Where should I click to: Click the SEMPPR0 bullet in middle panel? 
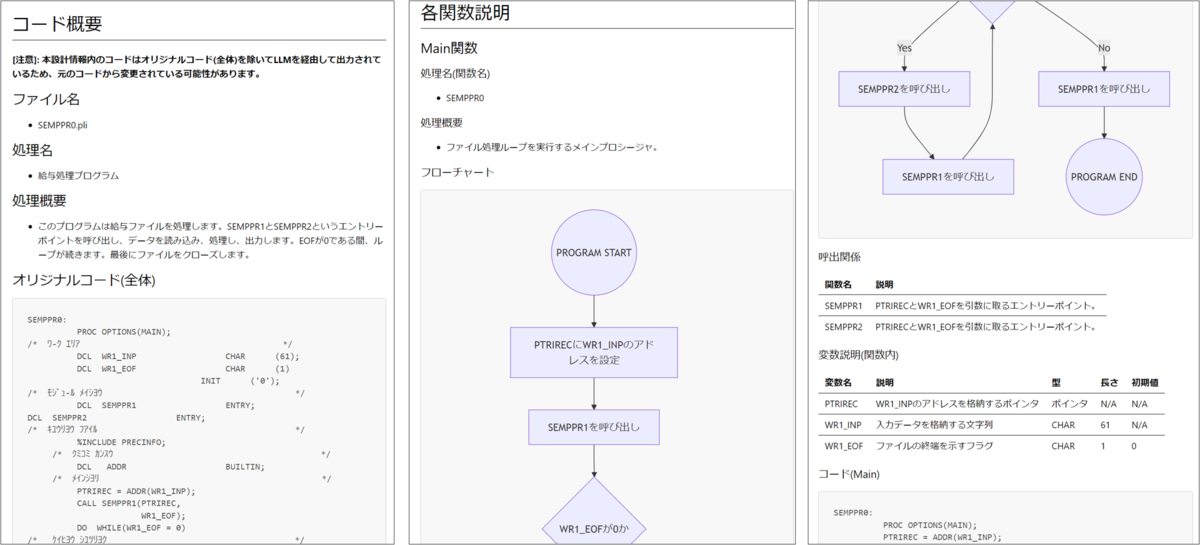(x=465, y=98)
